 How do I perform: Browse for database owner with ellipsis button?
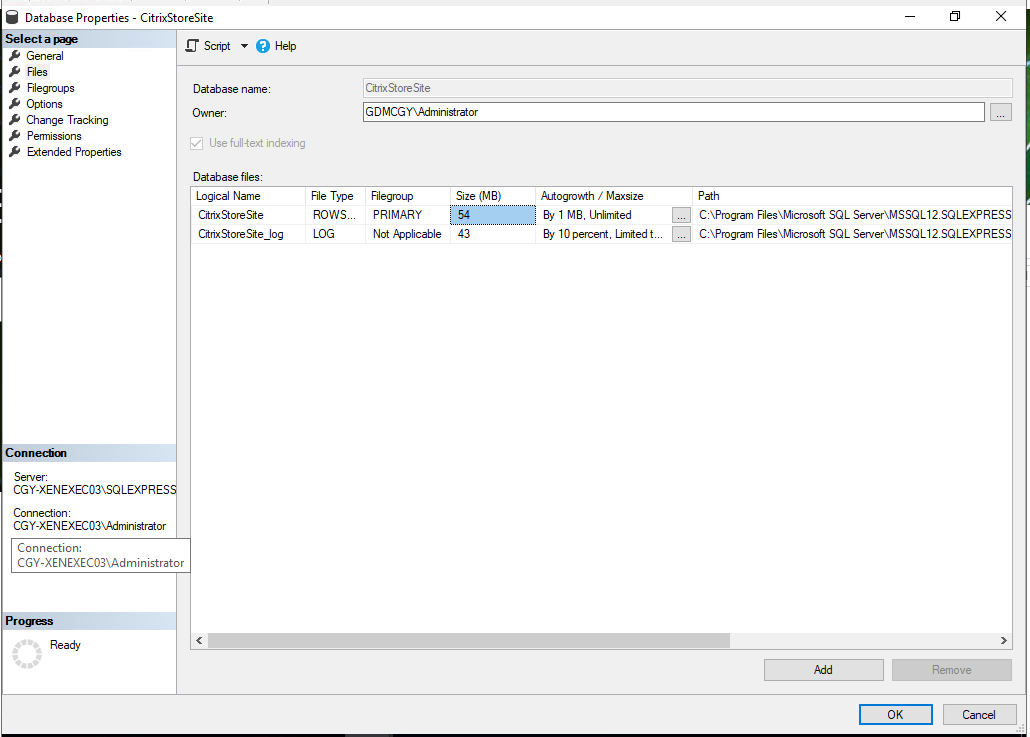point(1000,113)
